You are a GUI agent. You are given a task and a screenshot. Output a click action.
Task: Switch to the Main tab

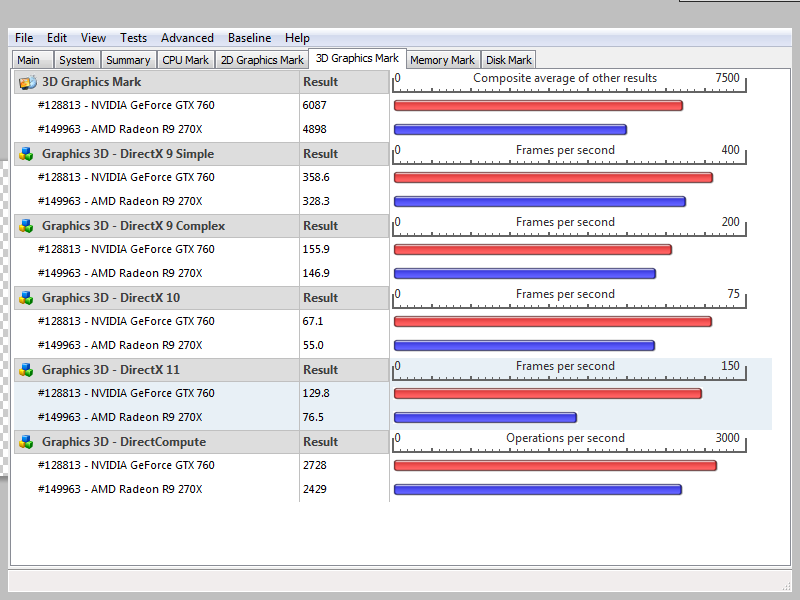coord(32,60)
